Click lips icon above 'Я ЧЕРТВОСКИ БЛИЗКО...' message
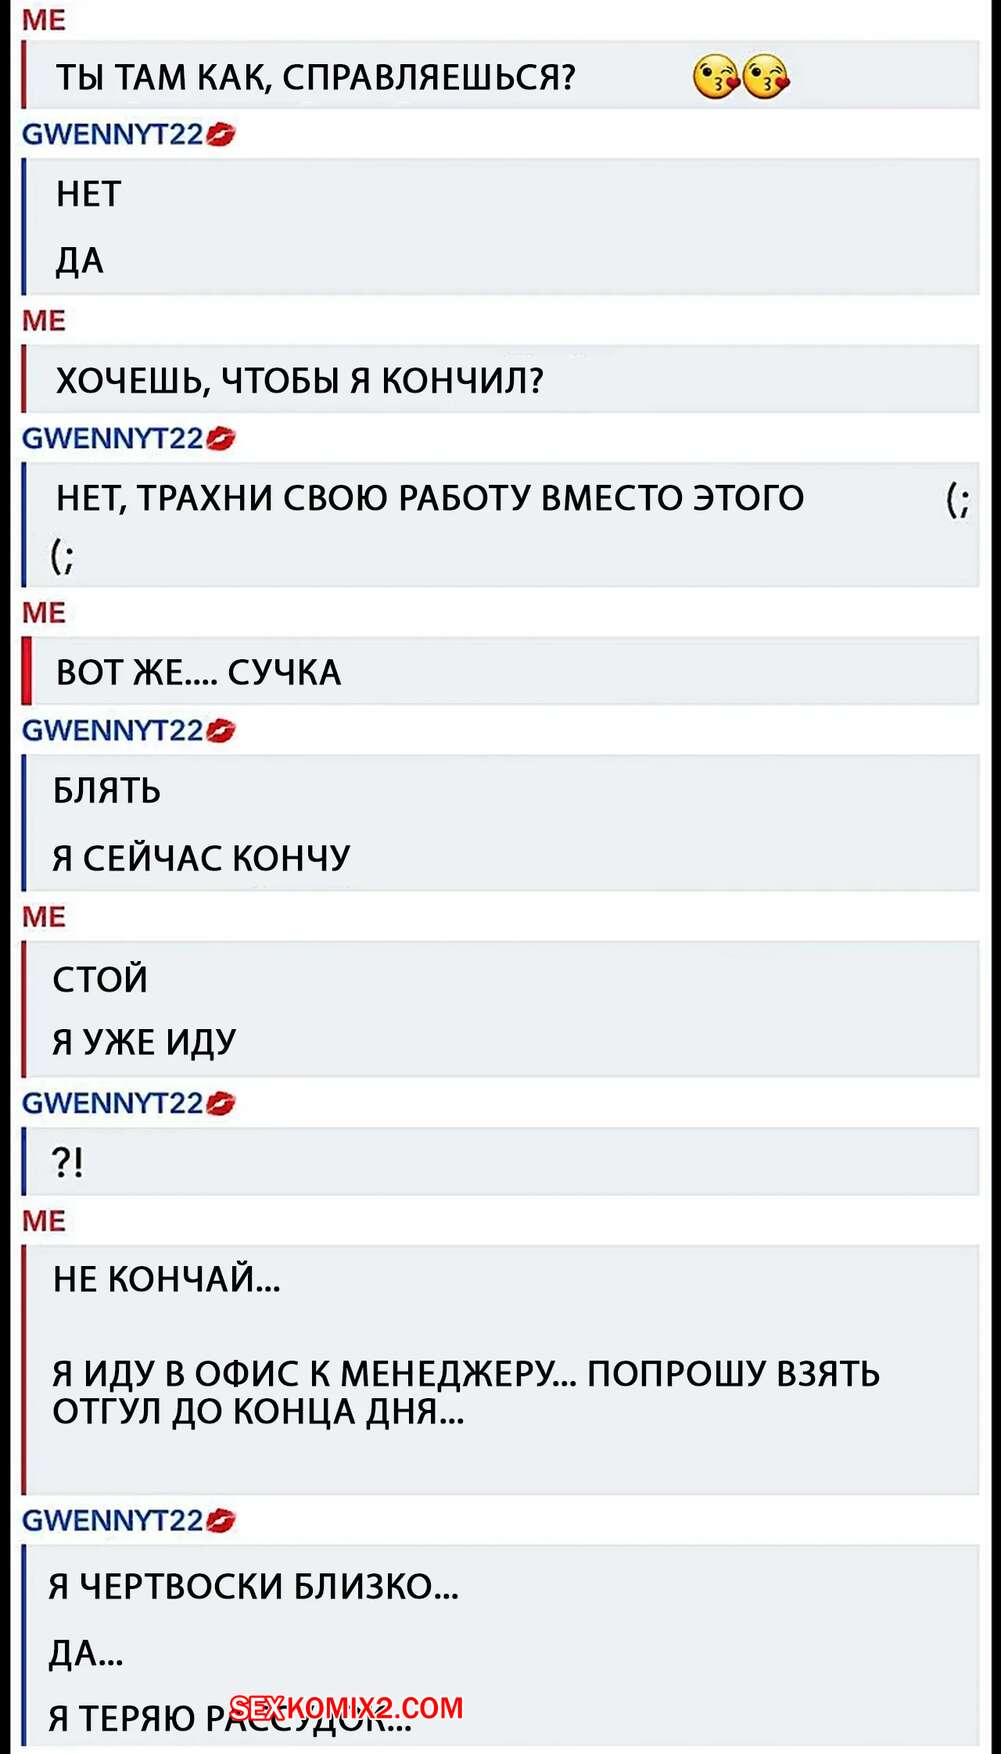Screen dimensions: 1001x1754 pos(221,1521)
